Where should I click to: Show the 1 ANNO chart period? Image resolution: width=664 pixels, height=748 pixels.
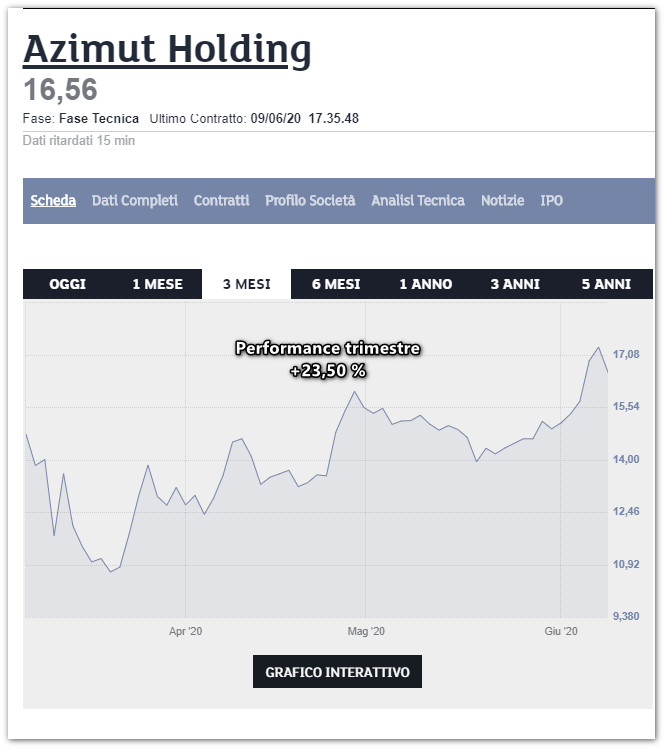[425, 284]
